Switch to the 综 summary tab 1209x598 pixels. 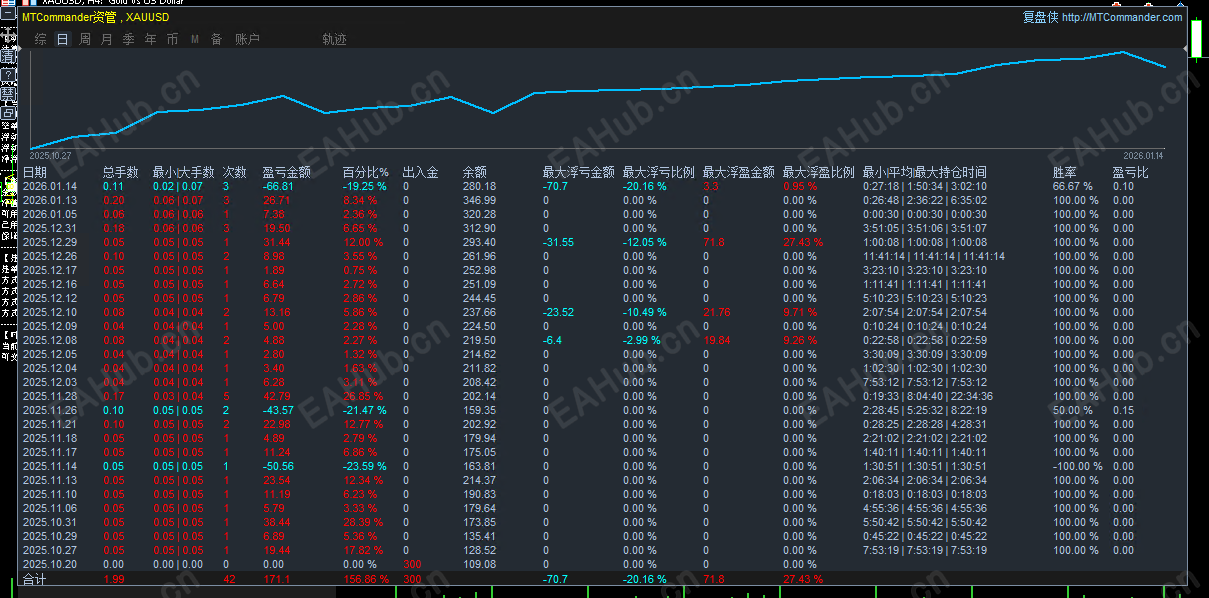click(x=41, y=40)
